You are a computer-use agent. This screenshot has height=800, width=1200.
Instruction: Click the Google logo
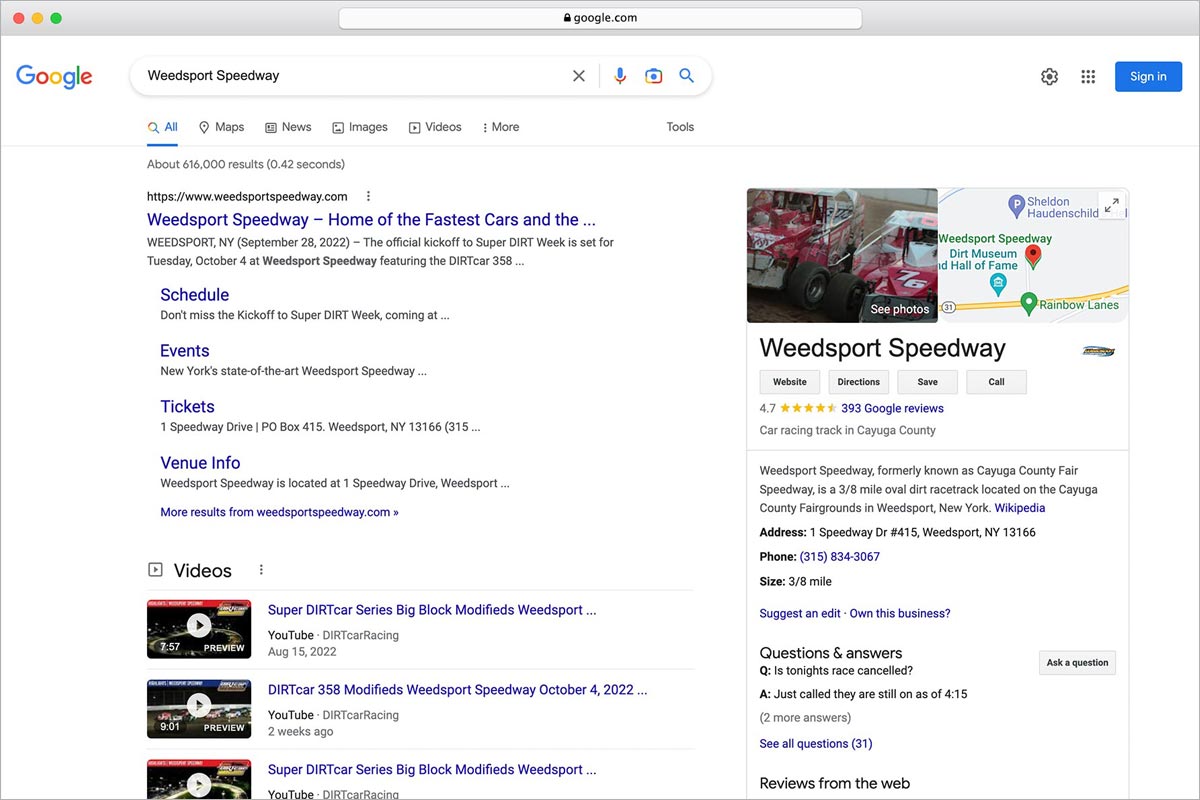pos(54,77)
